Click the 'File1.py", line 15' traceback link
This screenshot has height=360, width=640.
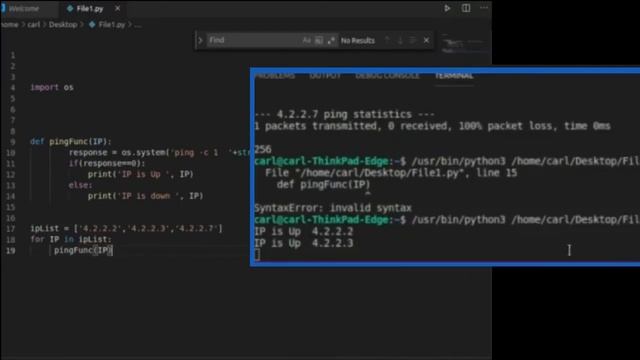tap(391, 173)
